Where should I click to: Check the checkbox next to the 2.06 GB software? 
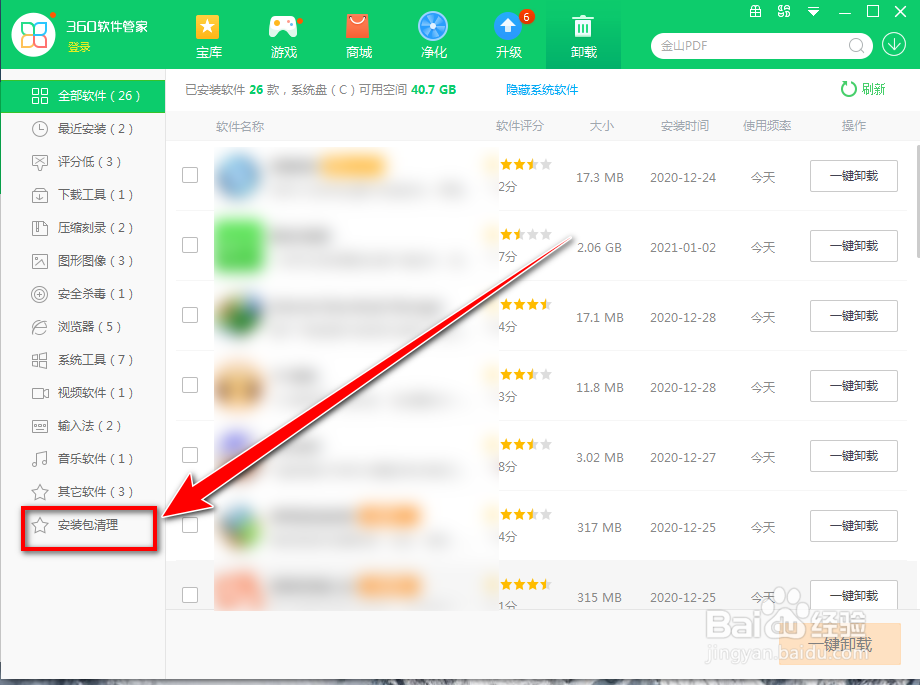(189, 246)
